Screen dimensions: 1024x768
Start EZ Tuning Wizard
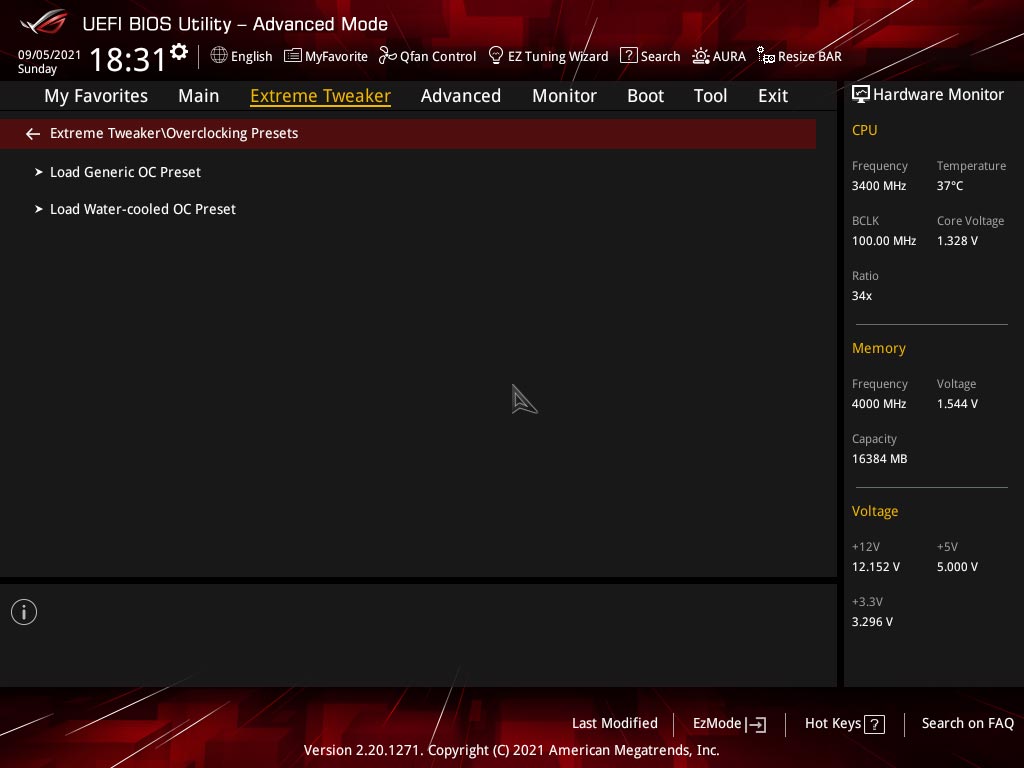pos(558,57)
